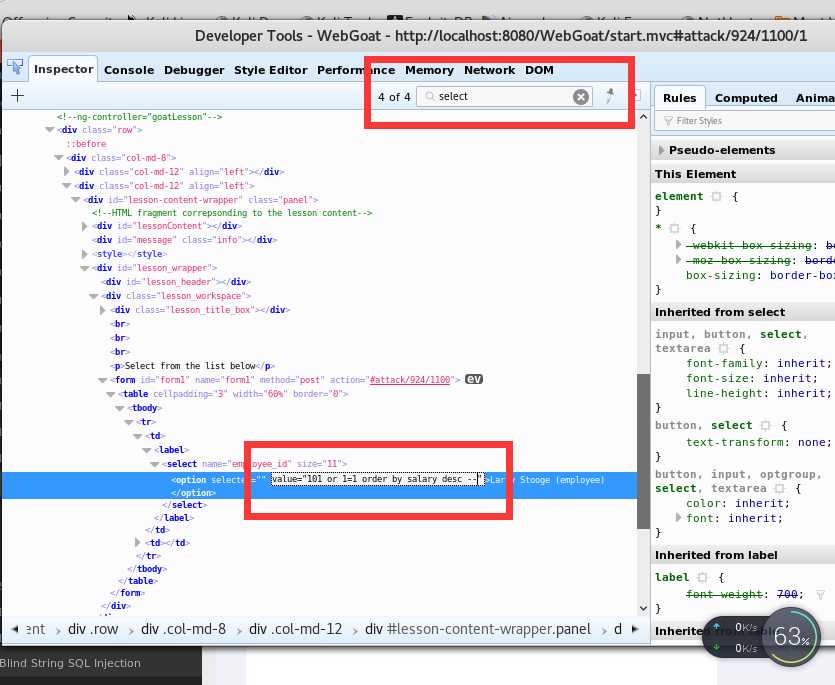Click the highlighter icon next to the 'label' rule

coord(702,577)
